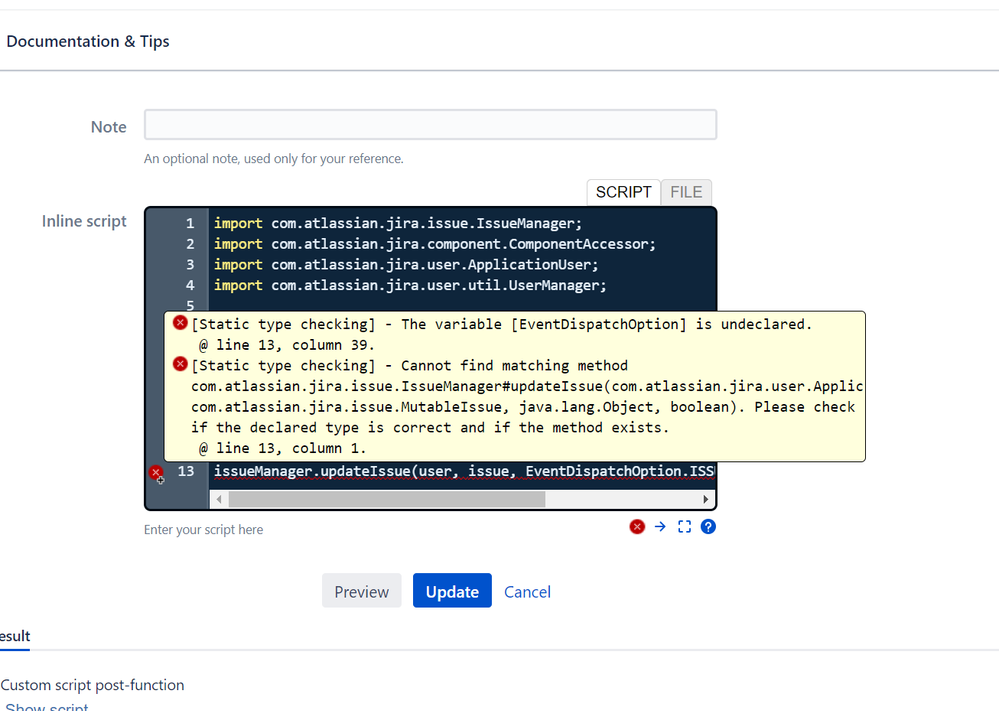Screen dimensions: 999x711
Task: Place cursor on line 2 ComponentAccessor import
Action: pyautogui.click(x=435, y=244)
